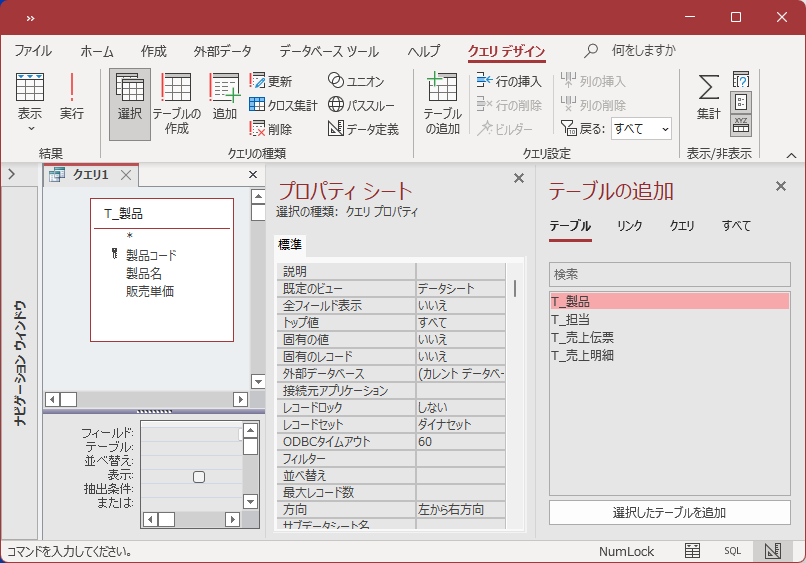Screen dimensions: 806x563
Task: Click the 何をしますか search box
Action: pyautogui.click(x=644, y=50)
